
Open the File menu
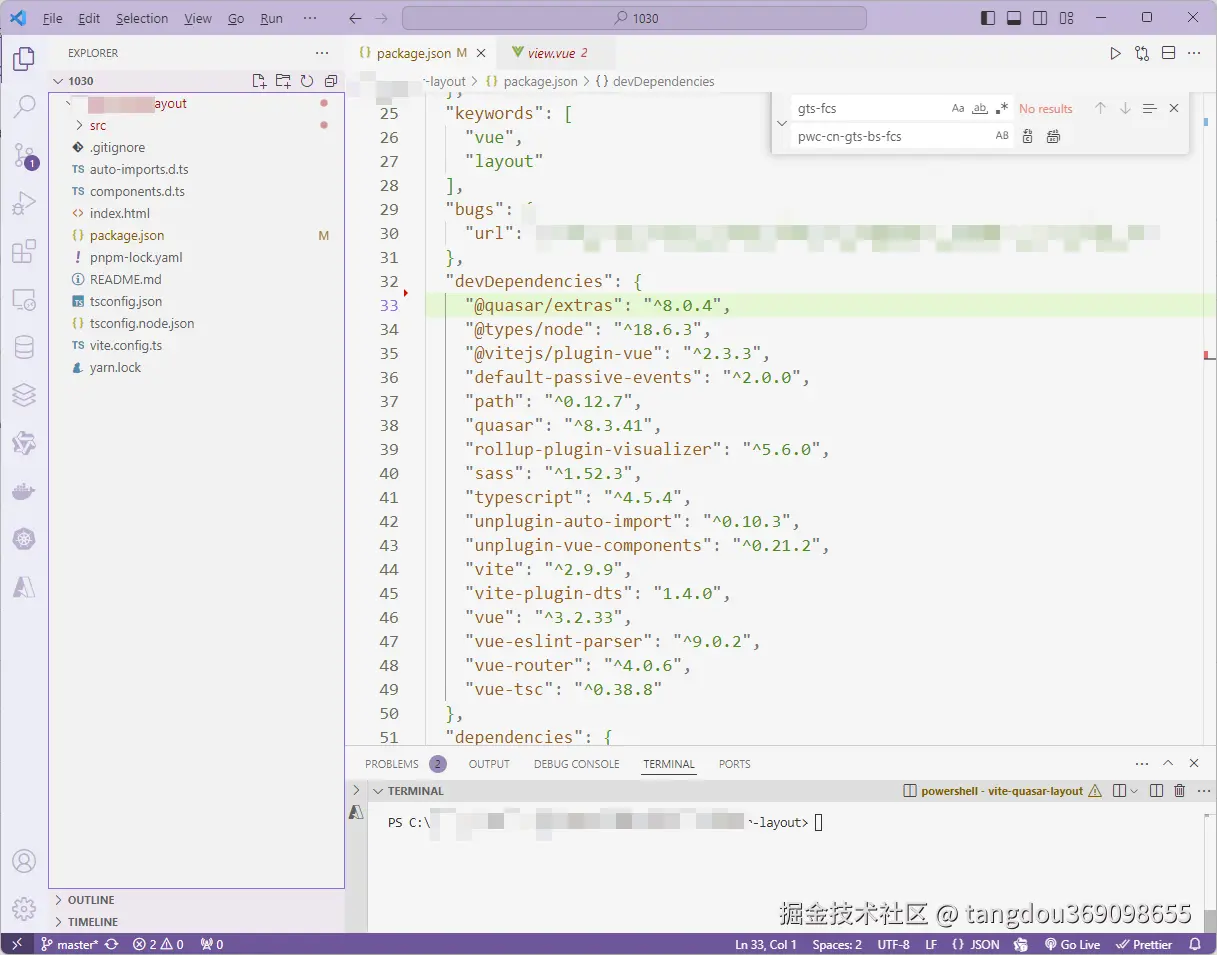coord(53,18)
